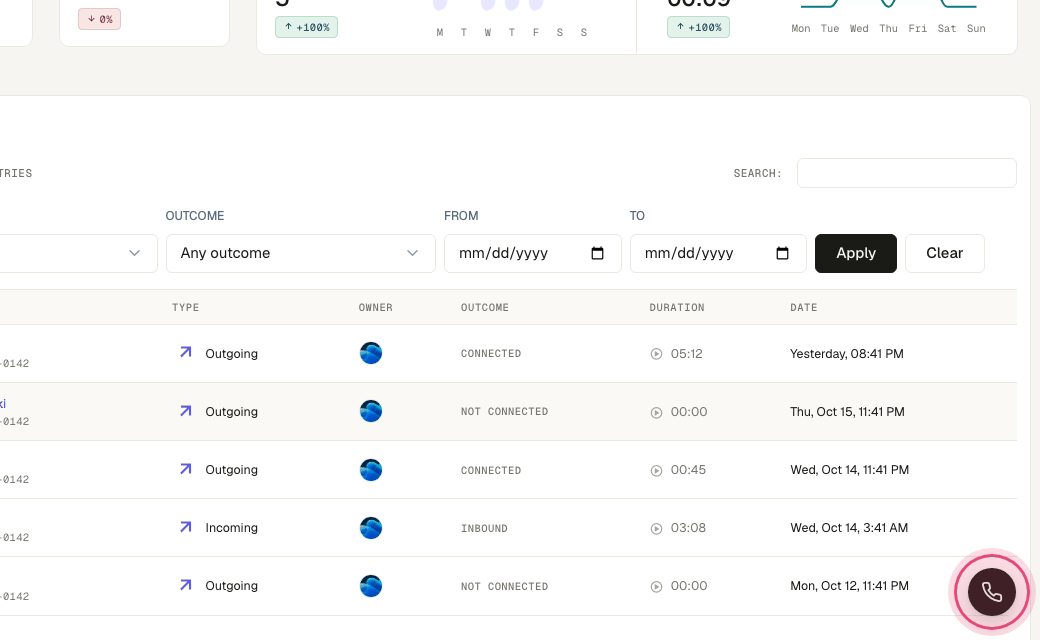
Task: Click owner avatar in Thu, Oct 15 row
Action: tap(371, 411)
